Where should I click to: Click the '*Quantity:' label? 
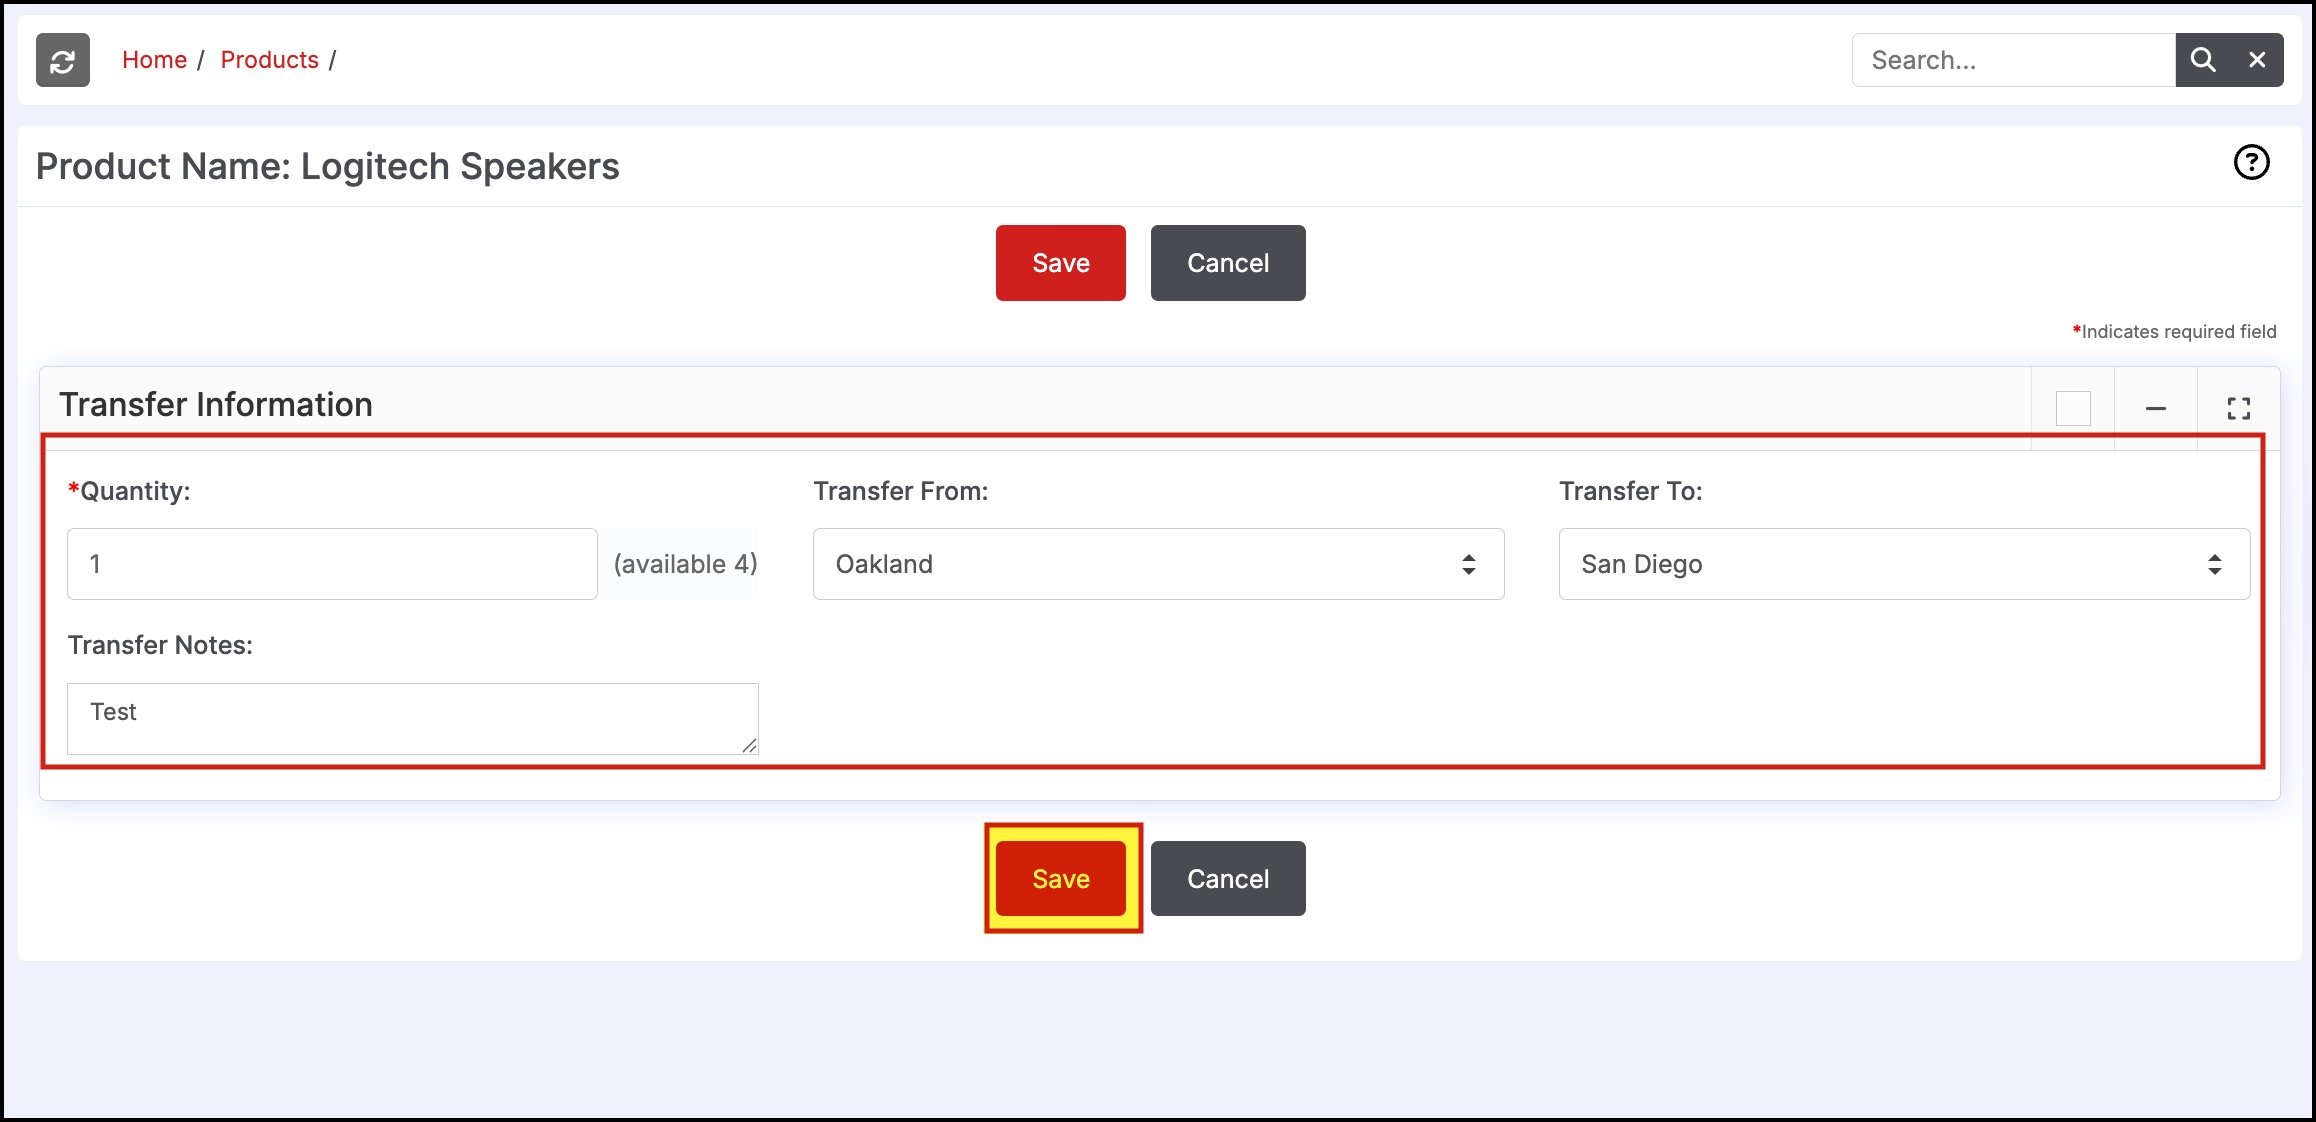(x=129, y=491)
